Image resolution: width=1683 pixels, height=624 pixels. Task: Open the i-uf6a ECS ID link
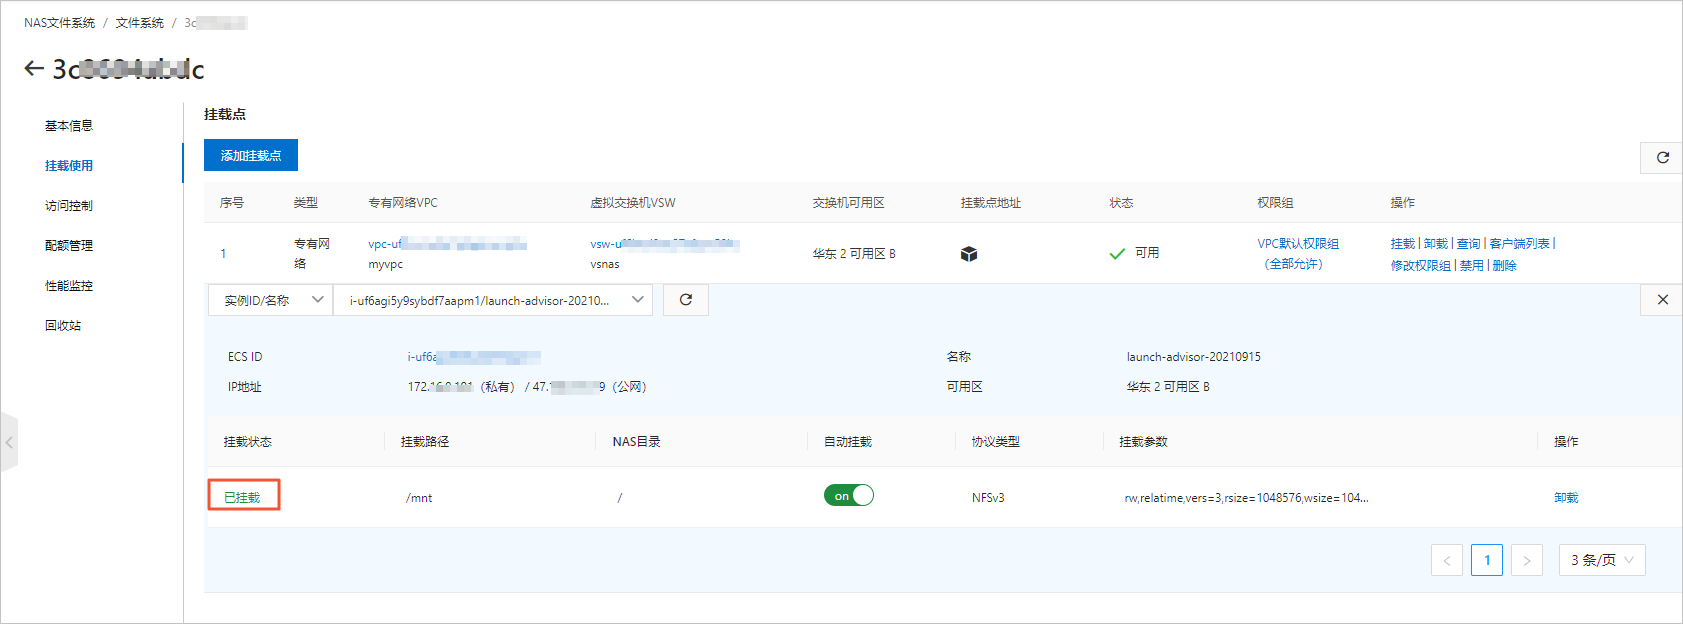[x=474, y=357]
